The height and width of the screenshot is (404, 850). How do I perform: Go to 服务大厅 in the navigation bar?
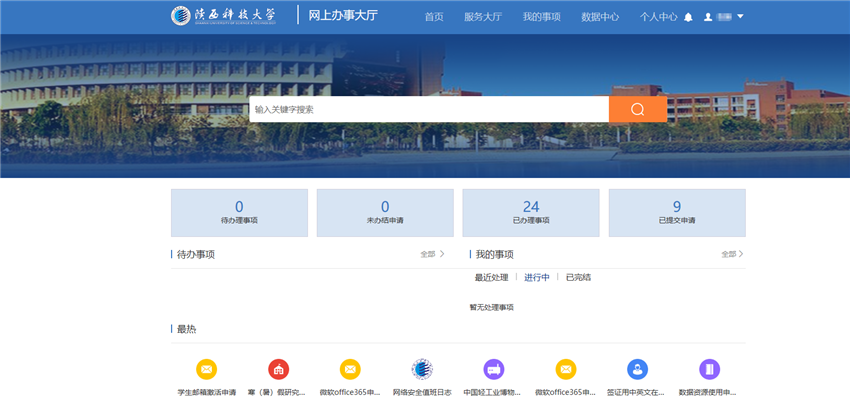click(x=482, y=17)
